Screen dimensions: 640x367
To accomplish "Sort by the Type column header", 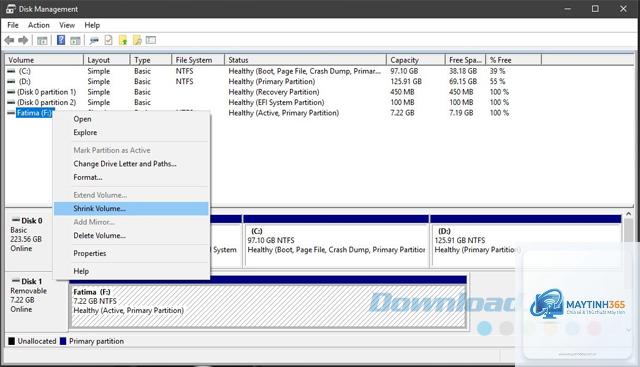I will coord(151,60).
